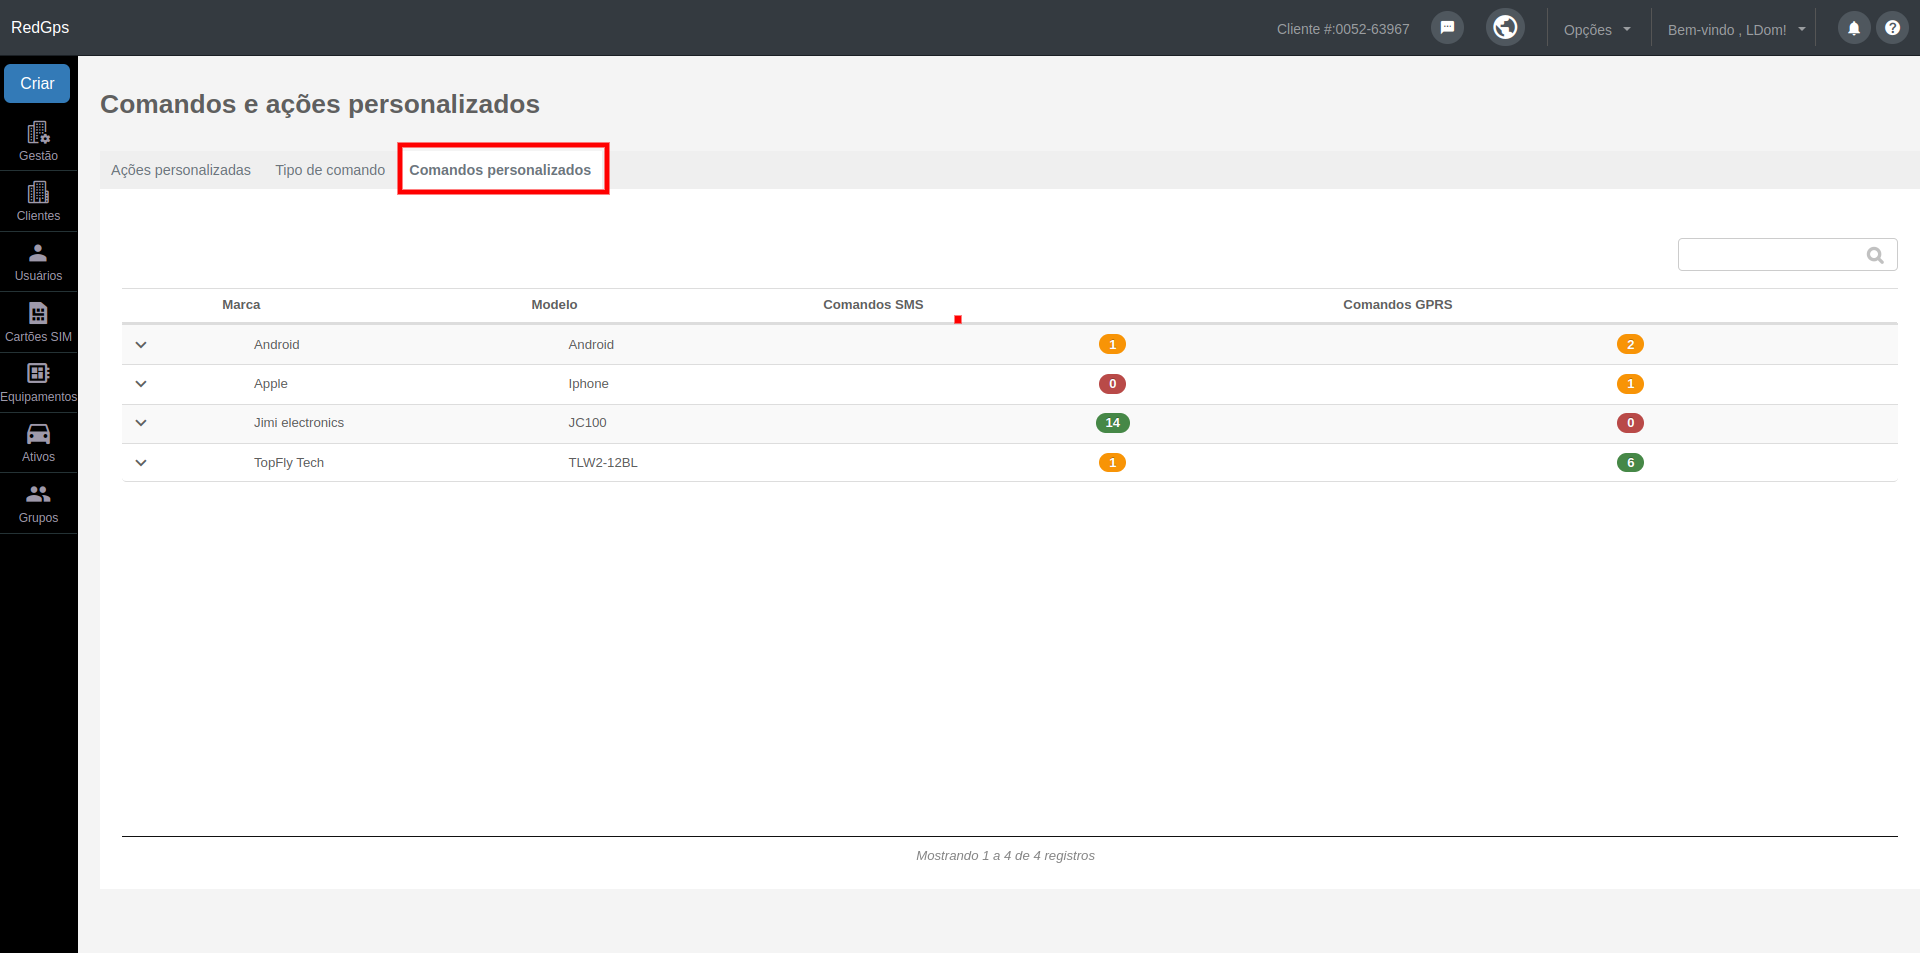This screenshot has width=1920, height=953.
Task: Click the globe icon in the header
Action: 1505,27
